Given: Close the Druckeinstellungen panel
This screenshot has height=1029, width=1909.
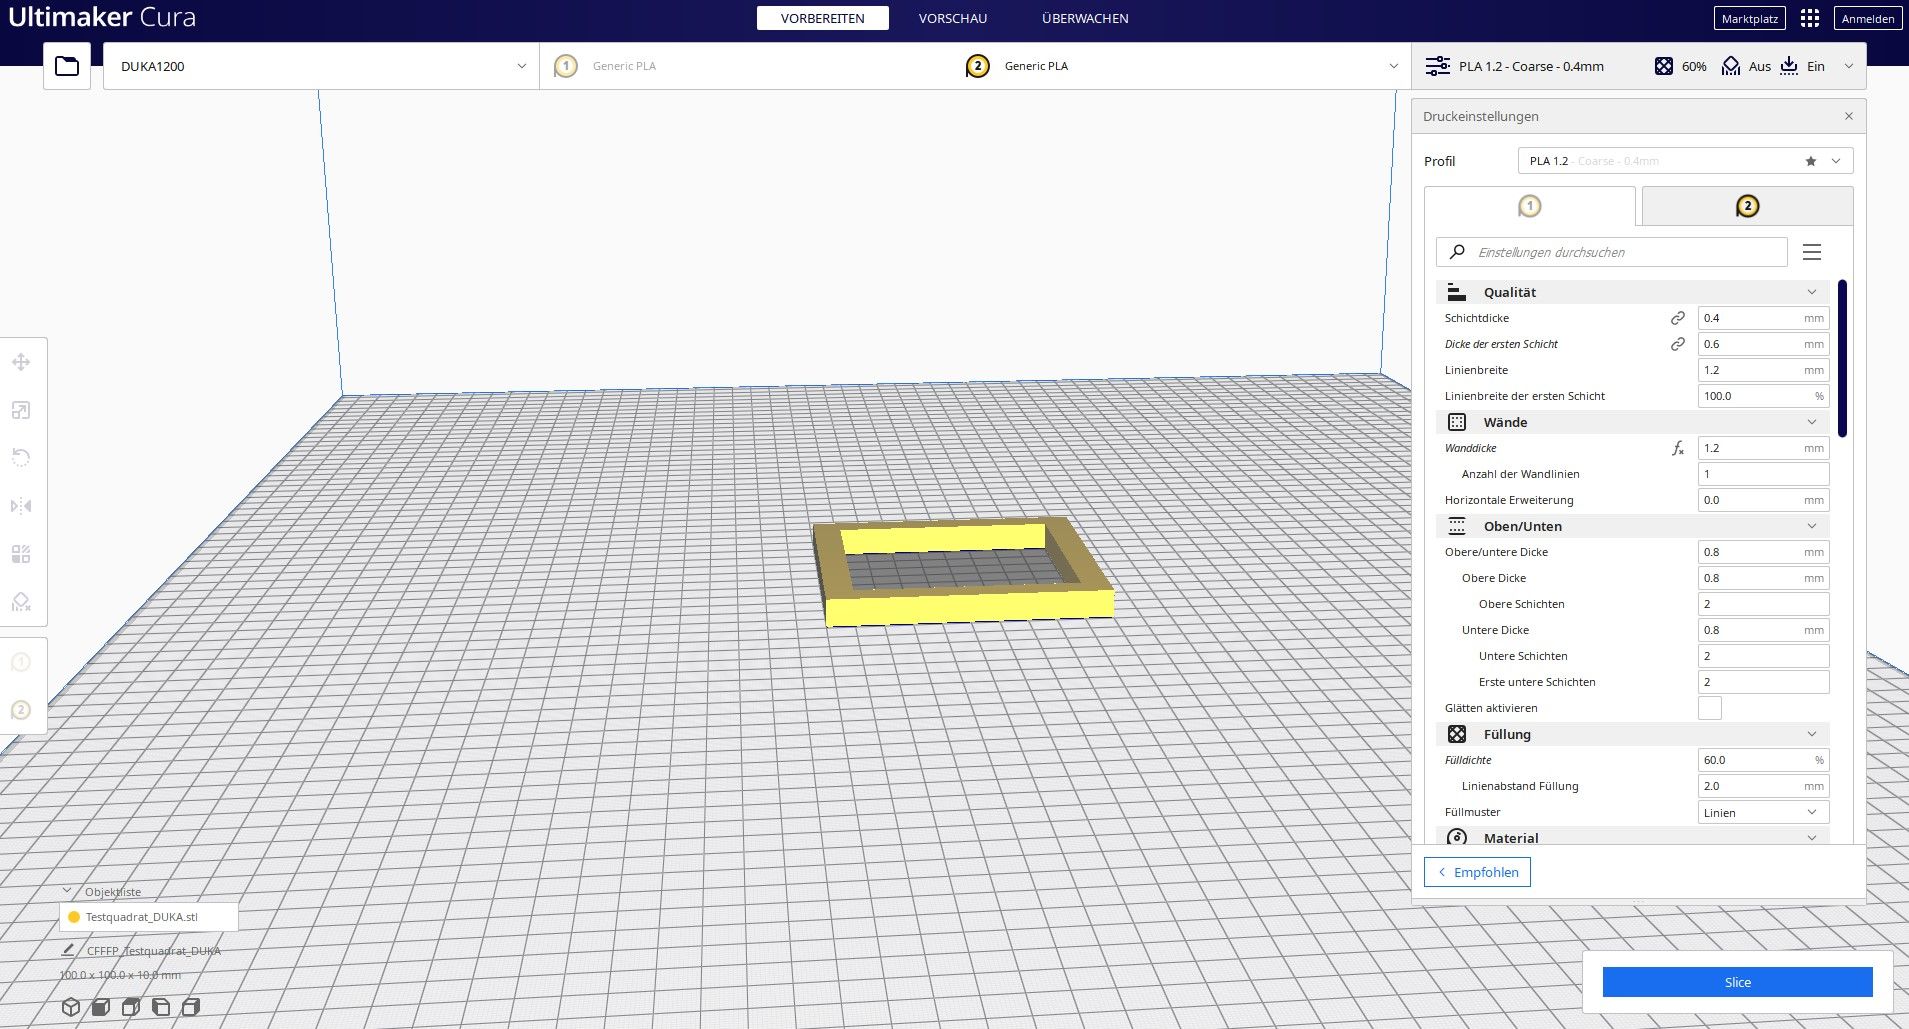Looking at the screenshot, I should pos(1849,116).
